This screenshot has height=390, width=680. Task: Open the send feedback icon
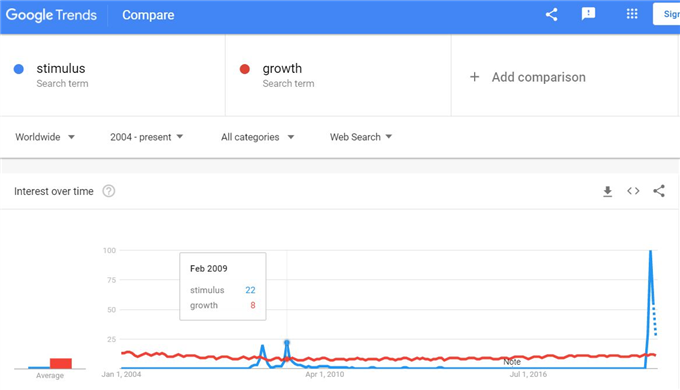588,14
